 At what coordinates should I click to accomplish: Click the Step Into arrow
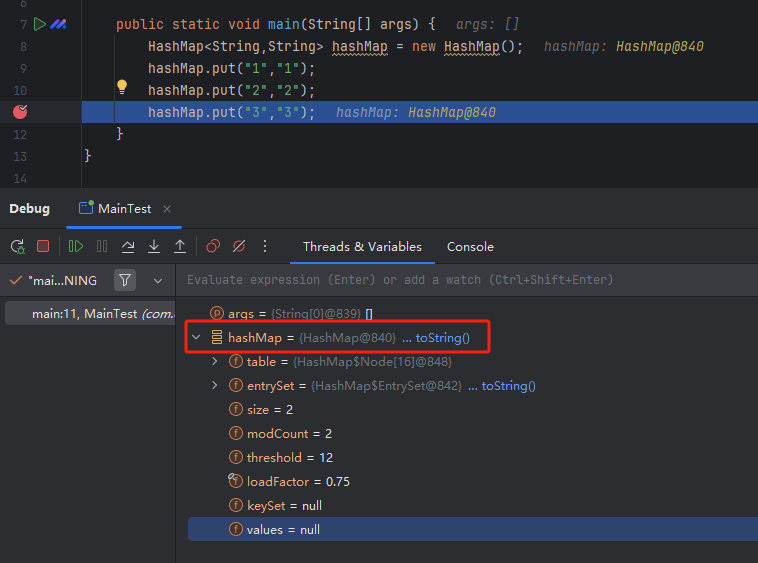pyautogui.click(x=154, y=246)
